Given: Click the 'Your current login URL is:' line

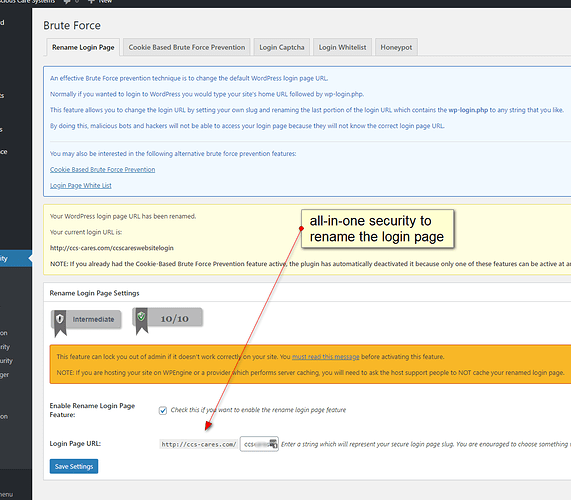Looking at the screenshot, I should [x=86, y=232].
